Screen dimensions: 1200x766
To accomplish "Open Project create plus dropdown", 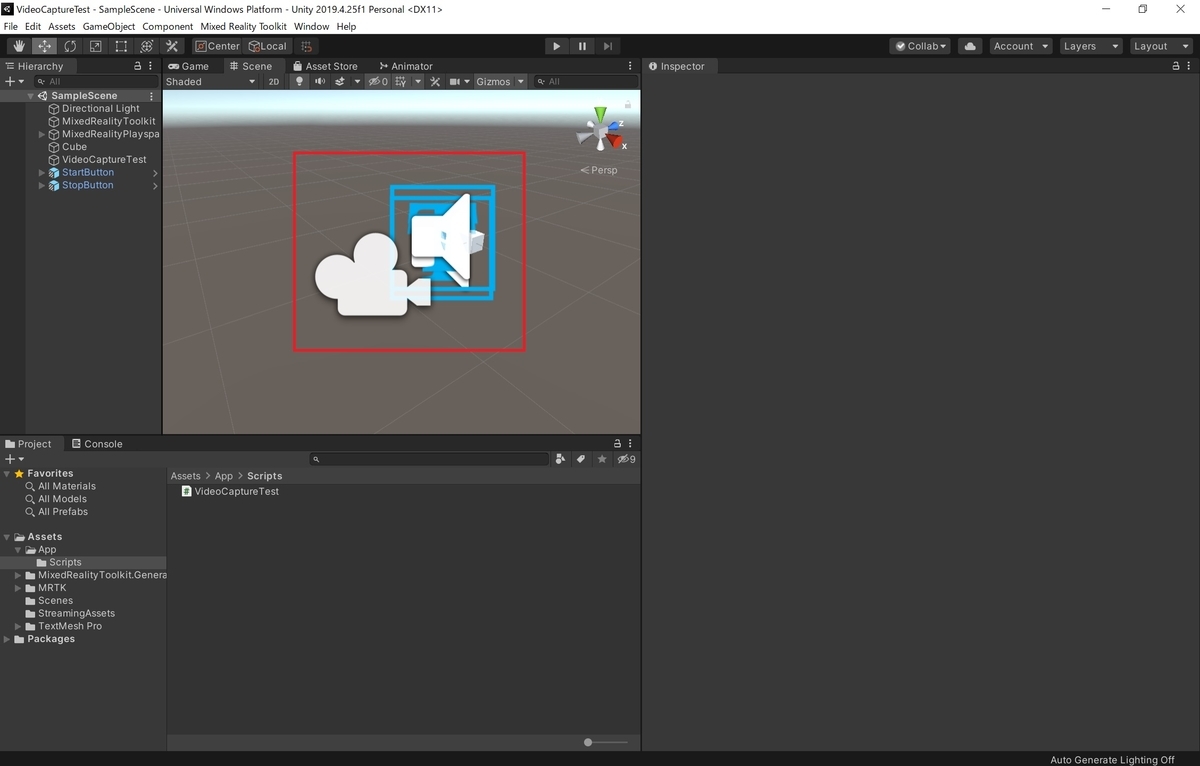I will tap(15, 459).
